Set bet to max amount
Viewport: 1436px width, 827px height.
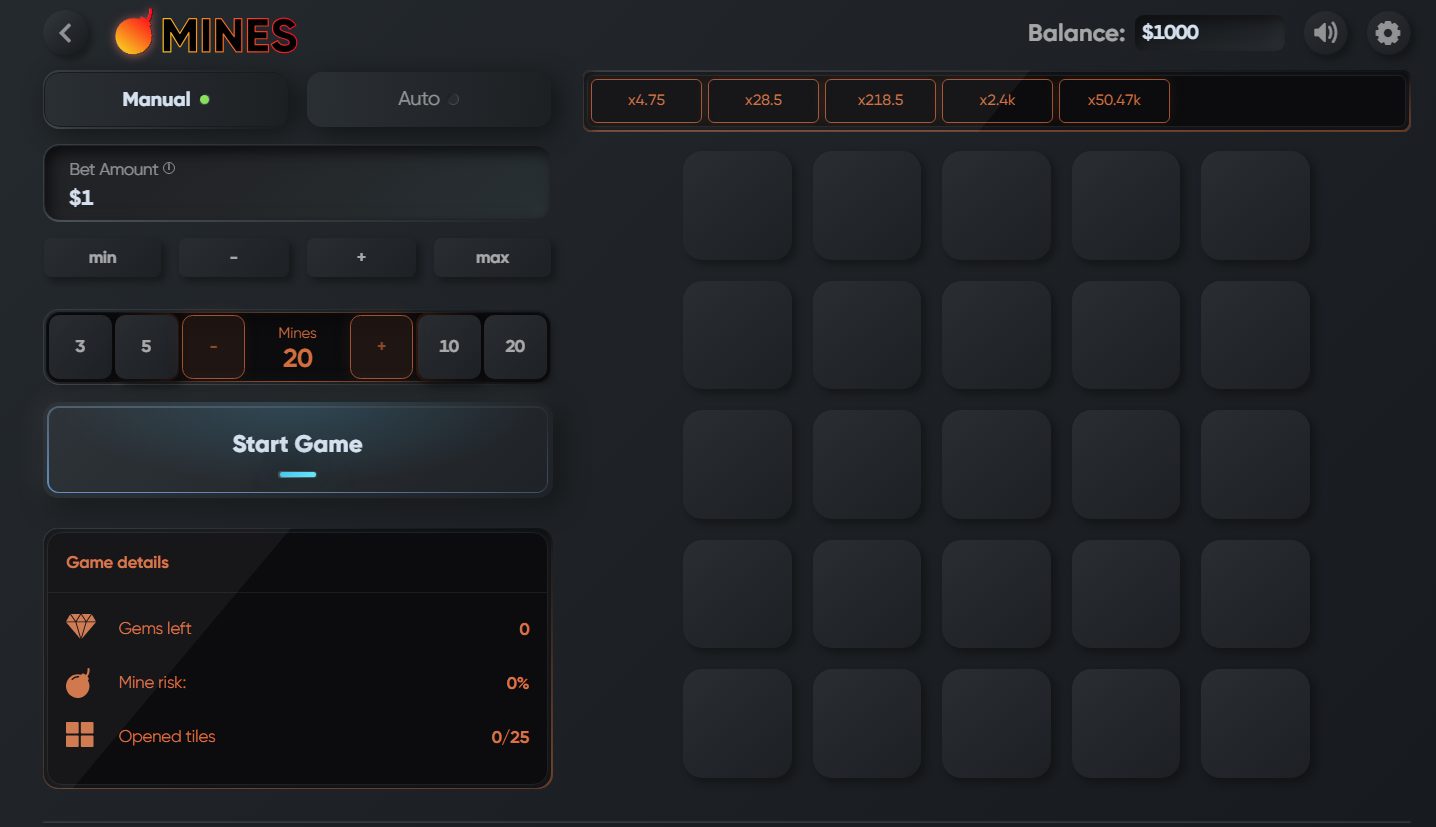492,257
